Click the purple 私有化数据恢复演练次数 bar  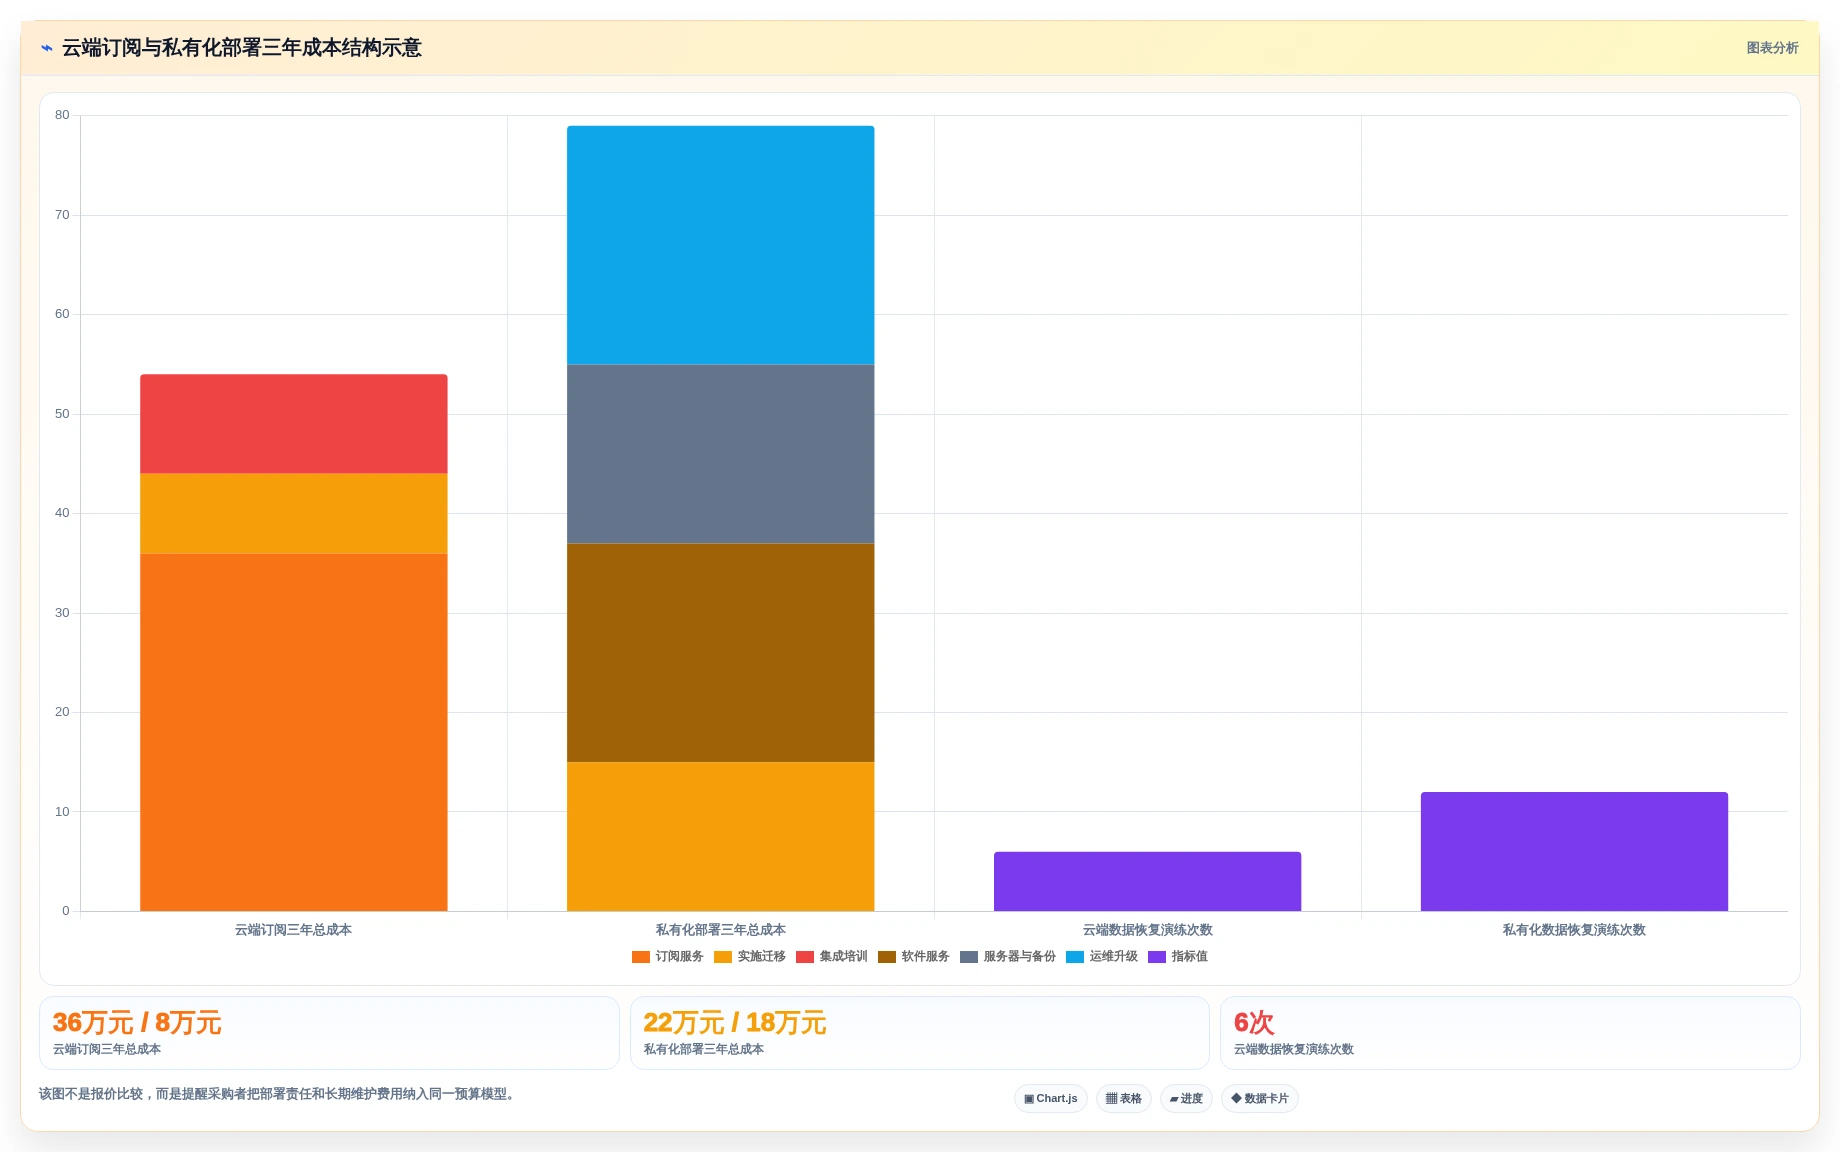[x=1575, y=852]
